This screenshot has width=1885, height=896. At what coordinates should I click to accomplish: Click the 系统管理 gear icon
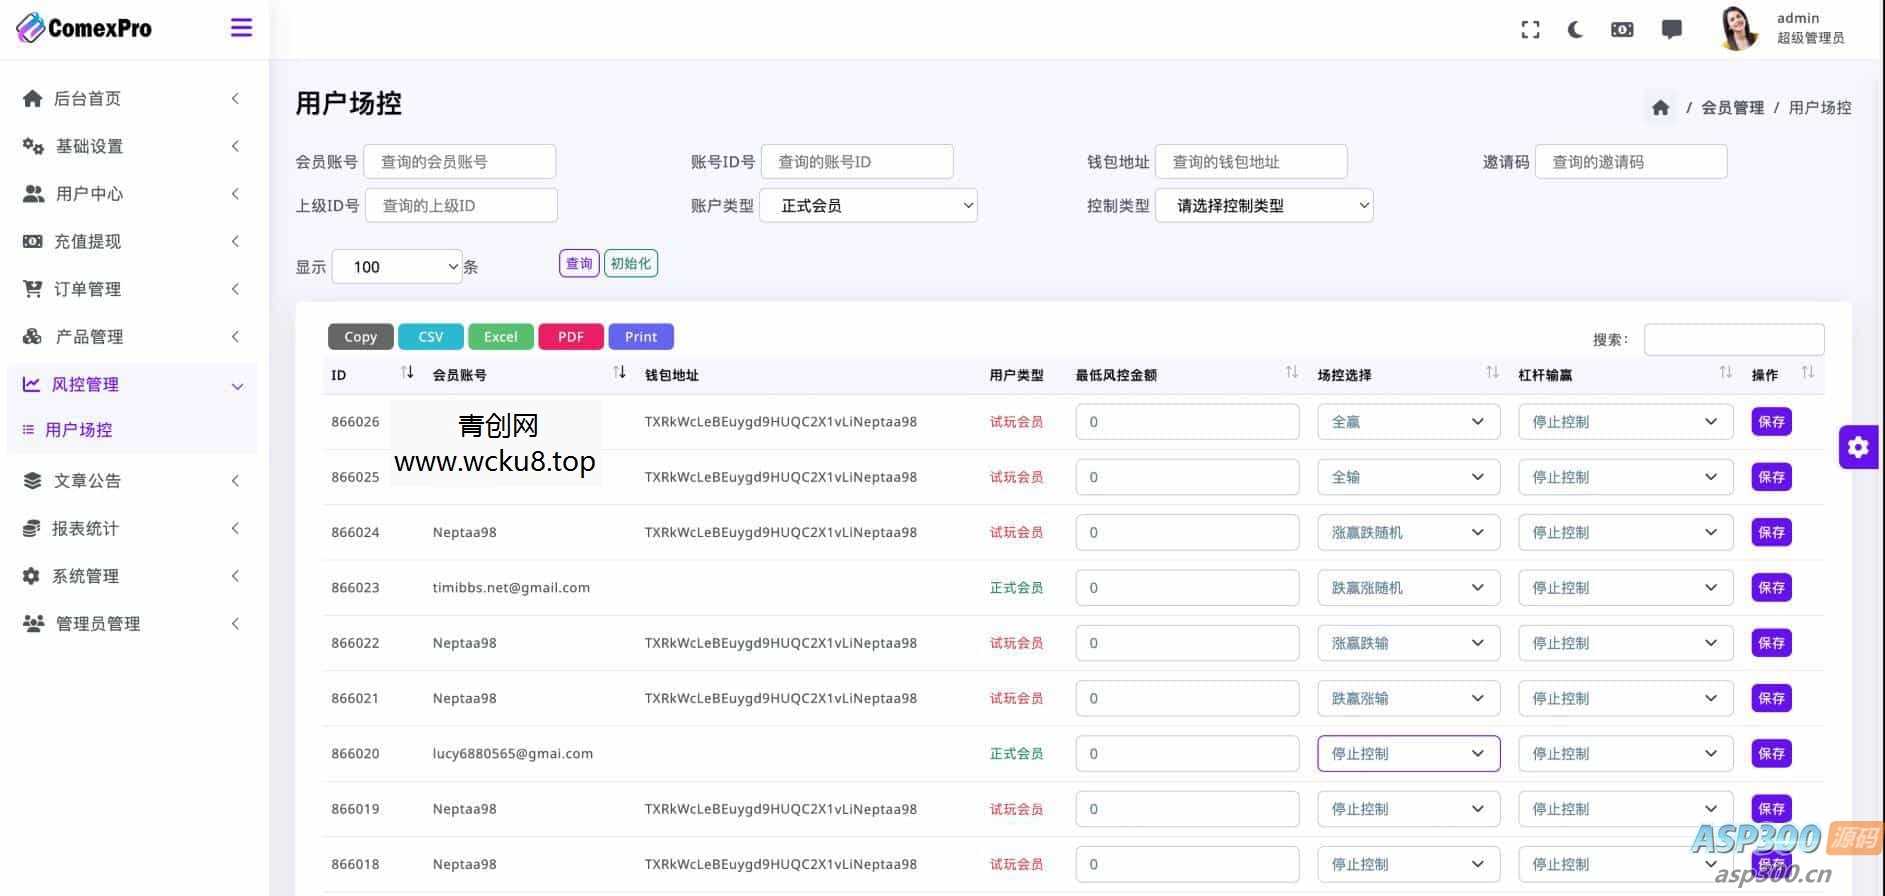pyautogui.click(x=32, y=576)
